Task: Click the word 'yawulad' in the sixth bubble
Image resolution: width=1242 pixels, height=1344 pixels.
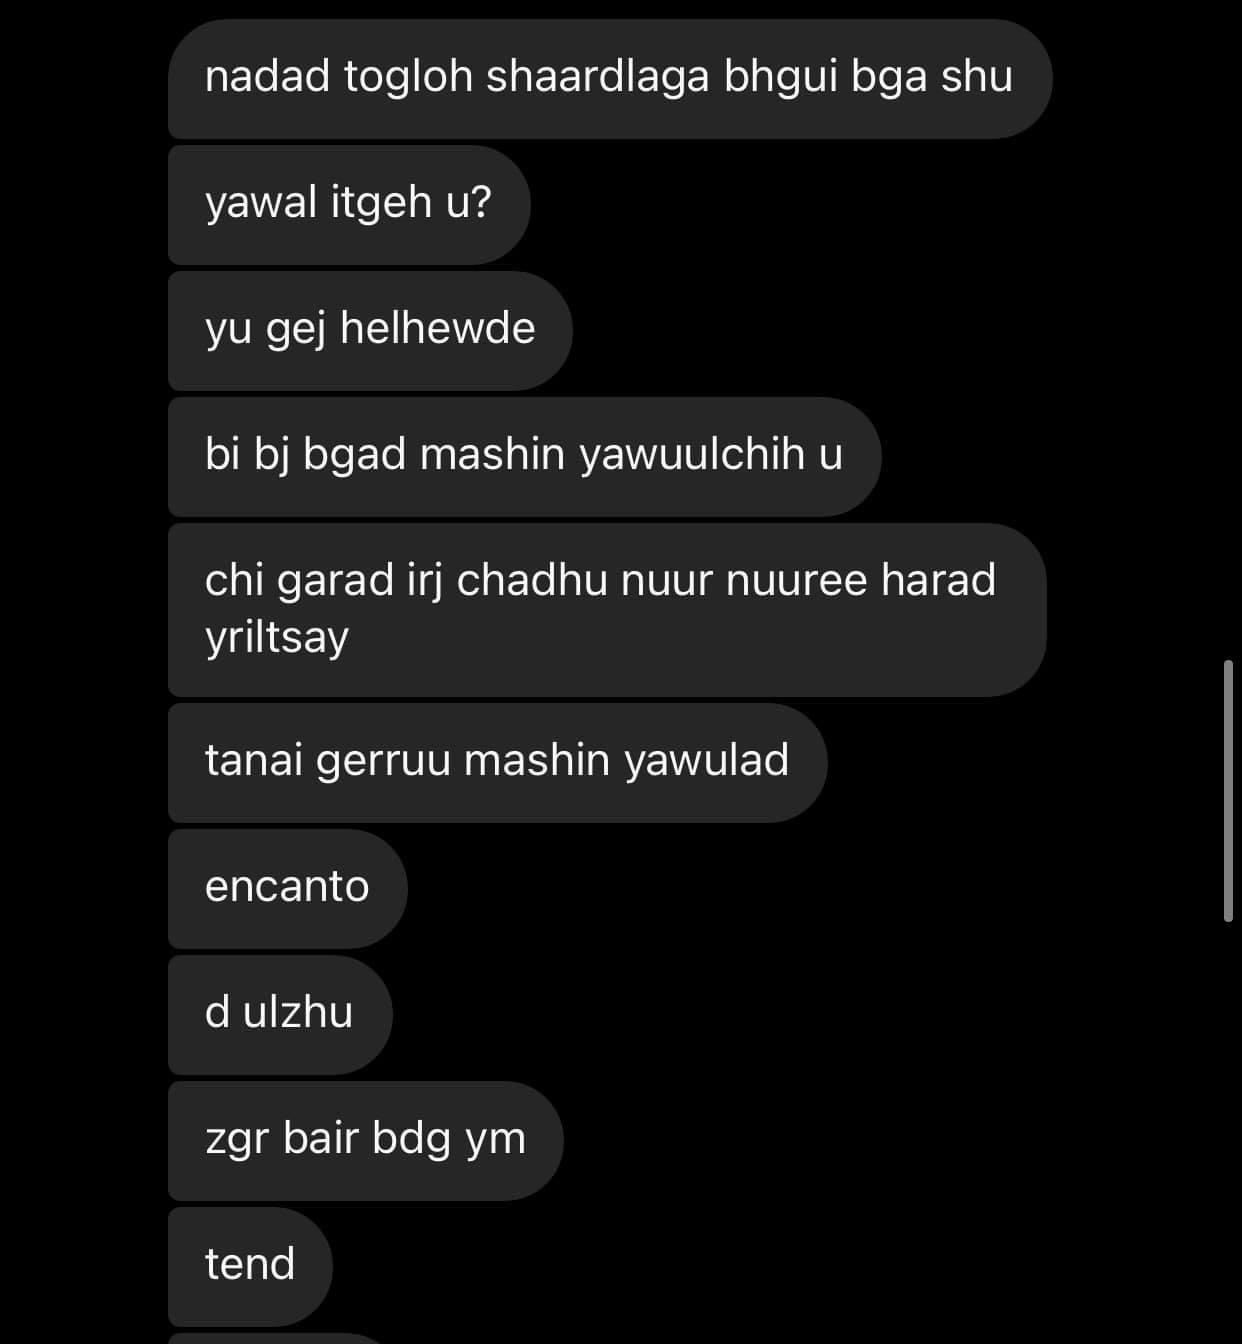Action: [x=707, y=760]
